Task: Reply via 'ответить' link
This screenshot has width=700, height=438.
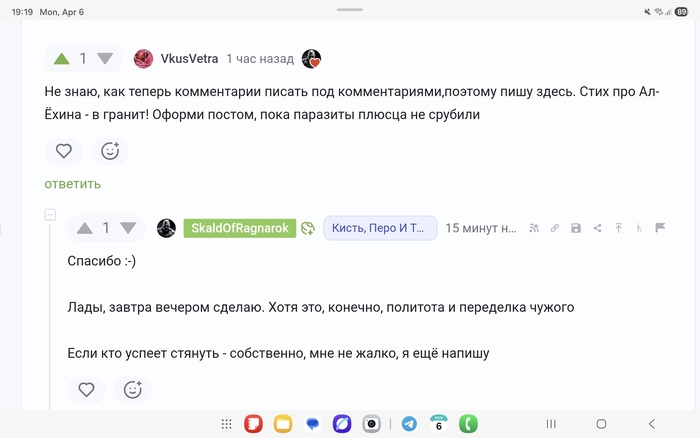Action: coord(73,184)
